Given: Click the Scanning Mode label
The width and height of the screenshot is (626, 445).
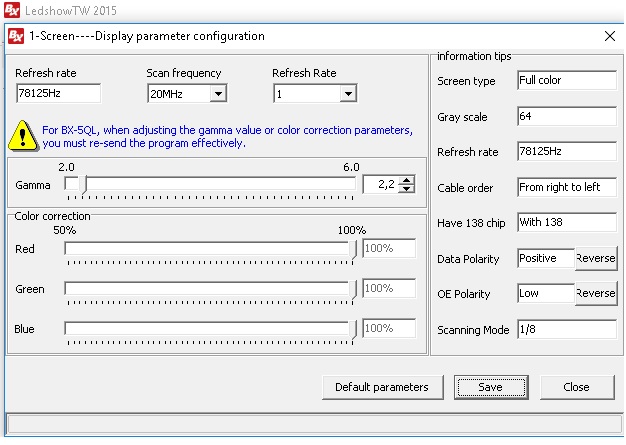Looking at the screenshot, I should coord(473,330).
